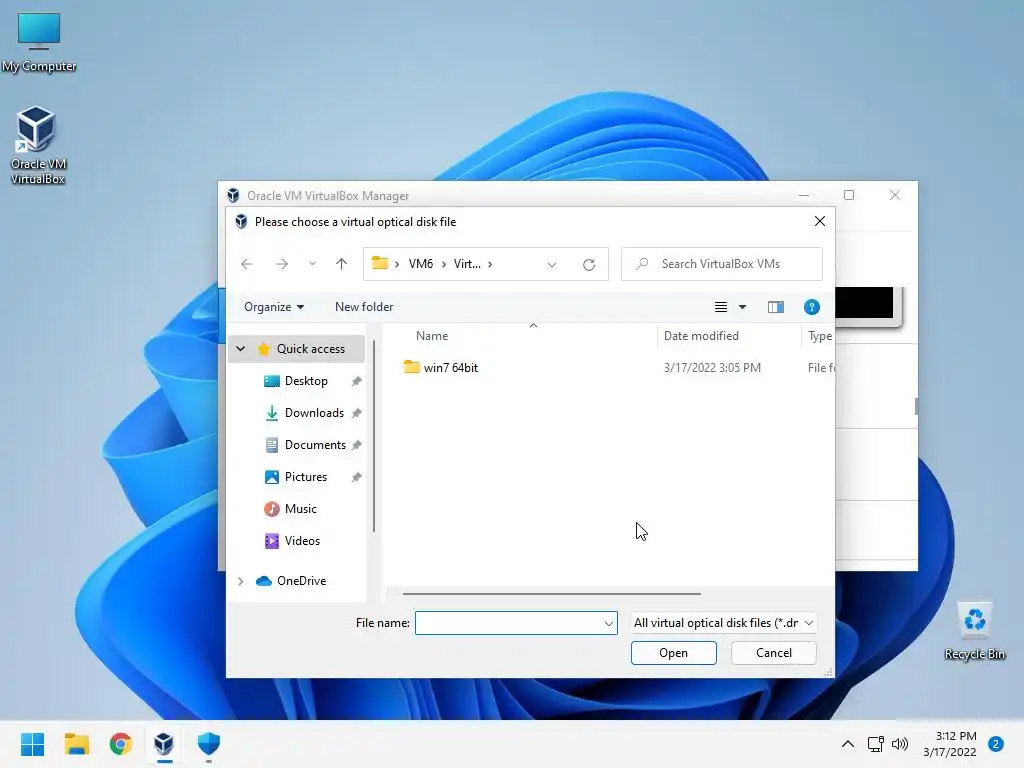Open the My Computer desktop icon

tap(39, 42)
